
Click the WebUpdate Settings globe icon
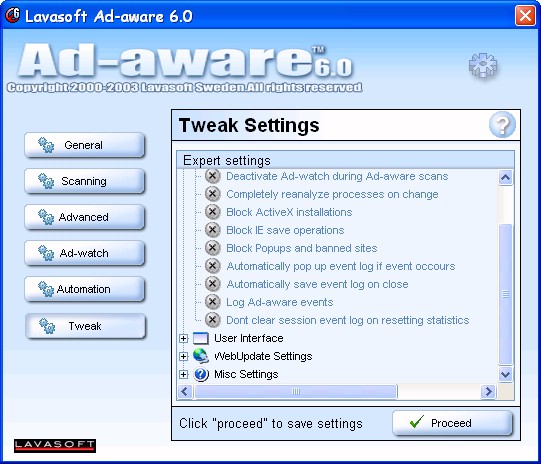pyautogui.click(x=200, y=356)
